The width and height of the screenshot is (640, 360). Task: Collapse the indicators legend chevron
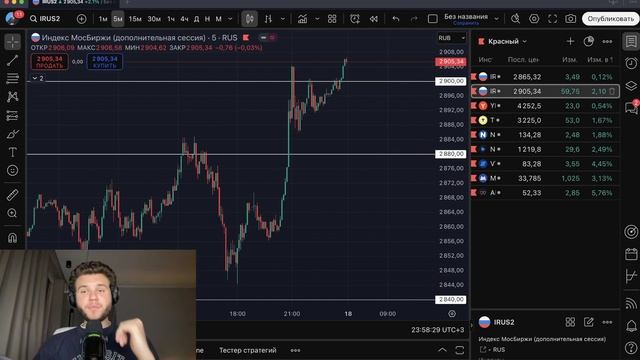(x=35, y=78)
